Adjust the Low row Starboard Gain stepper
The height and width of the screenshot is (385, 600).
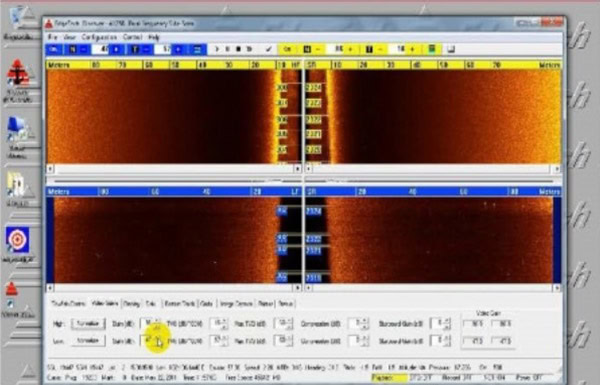click(x=447, y=340)
